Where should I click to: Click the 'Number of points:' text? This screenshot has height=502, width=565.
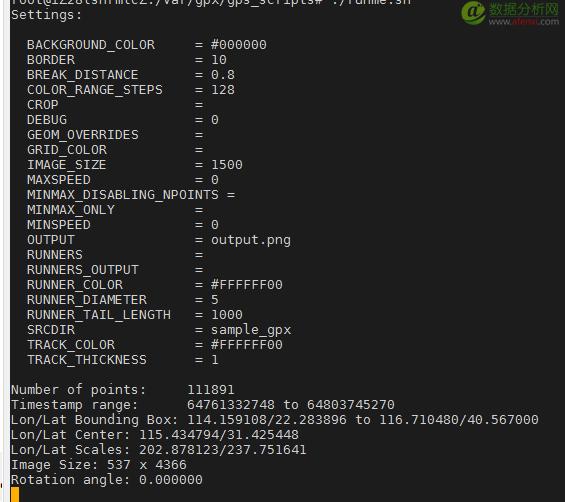click(x=79, y=390)
